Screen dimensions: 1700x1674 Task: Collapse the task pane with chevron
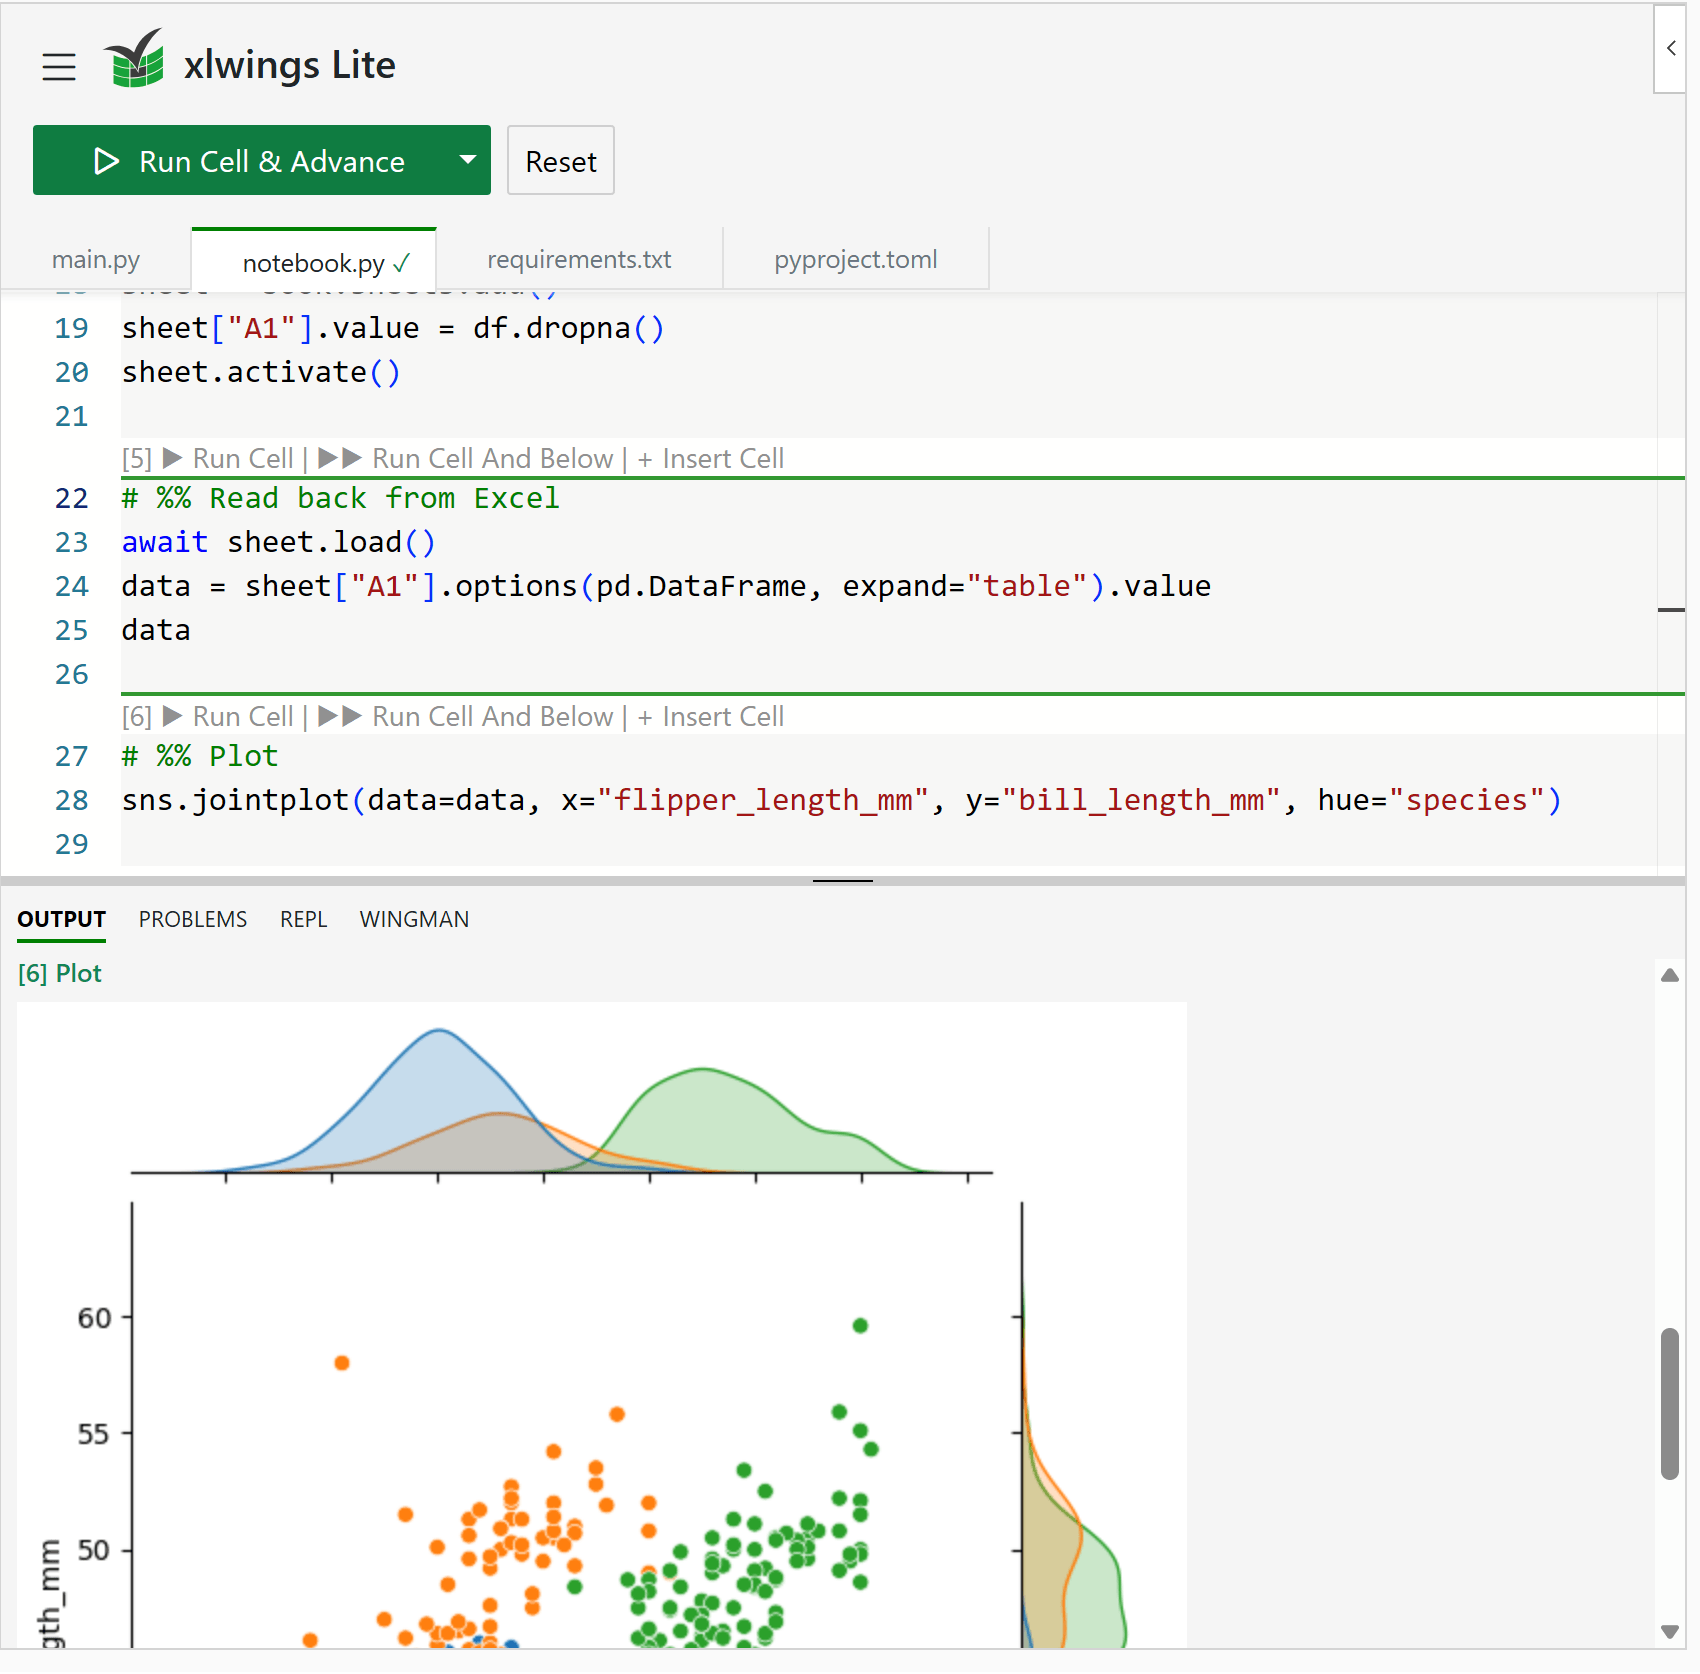(x=1670, y=48)
